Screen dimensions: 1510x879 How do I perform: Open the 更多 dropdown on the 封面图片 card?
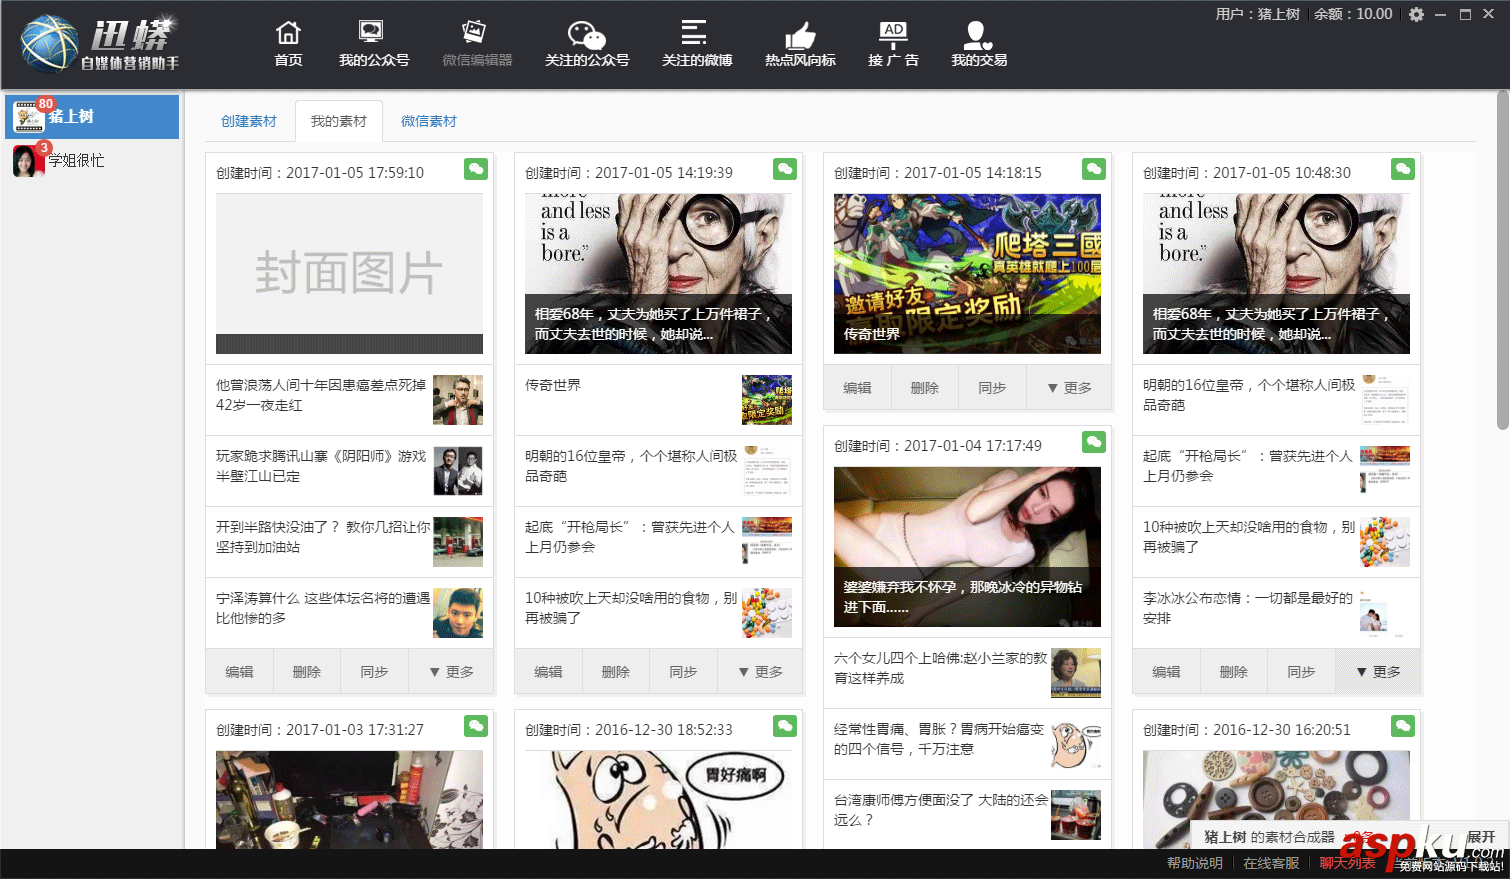(451, 671)
